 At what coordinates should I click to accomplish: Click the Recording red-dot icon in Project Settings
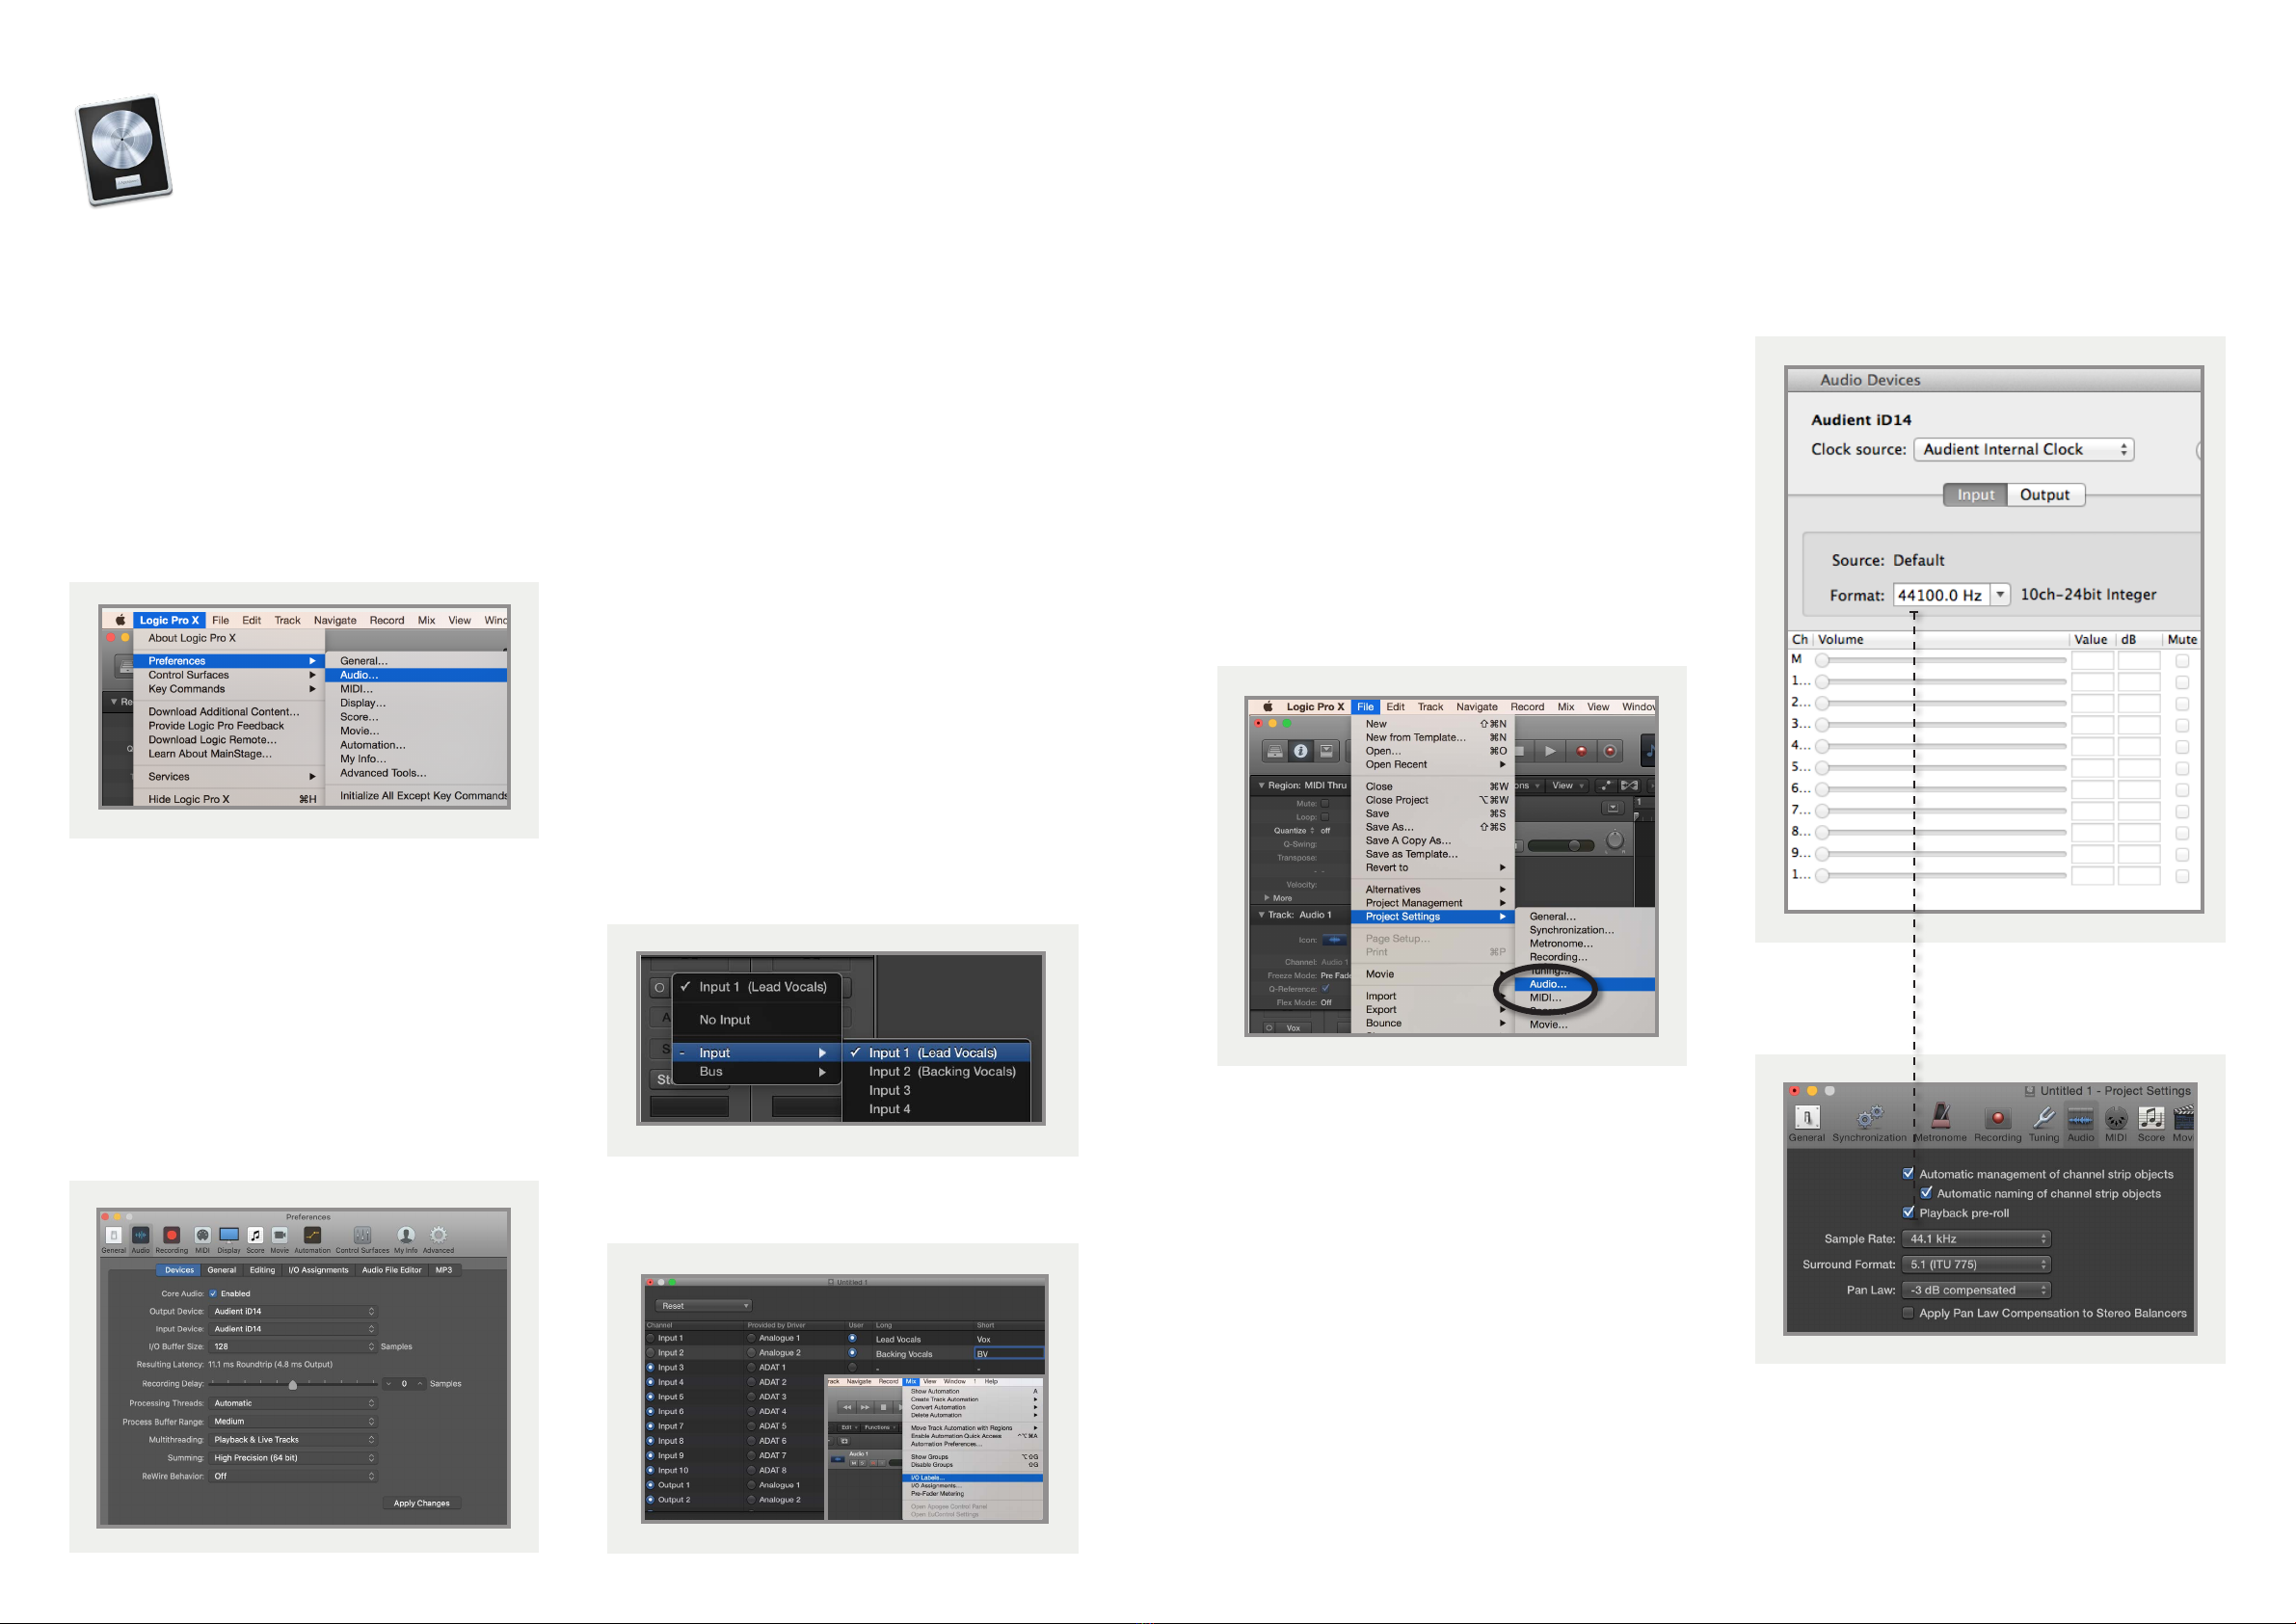coord(1998,1118)
